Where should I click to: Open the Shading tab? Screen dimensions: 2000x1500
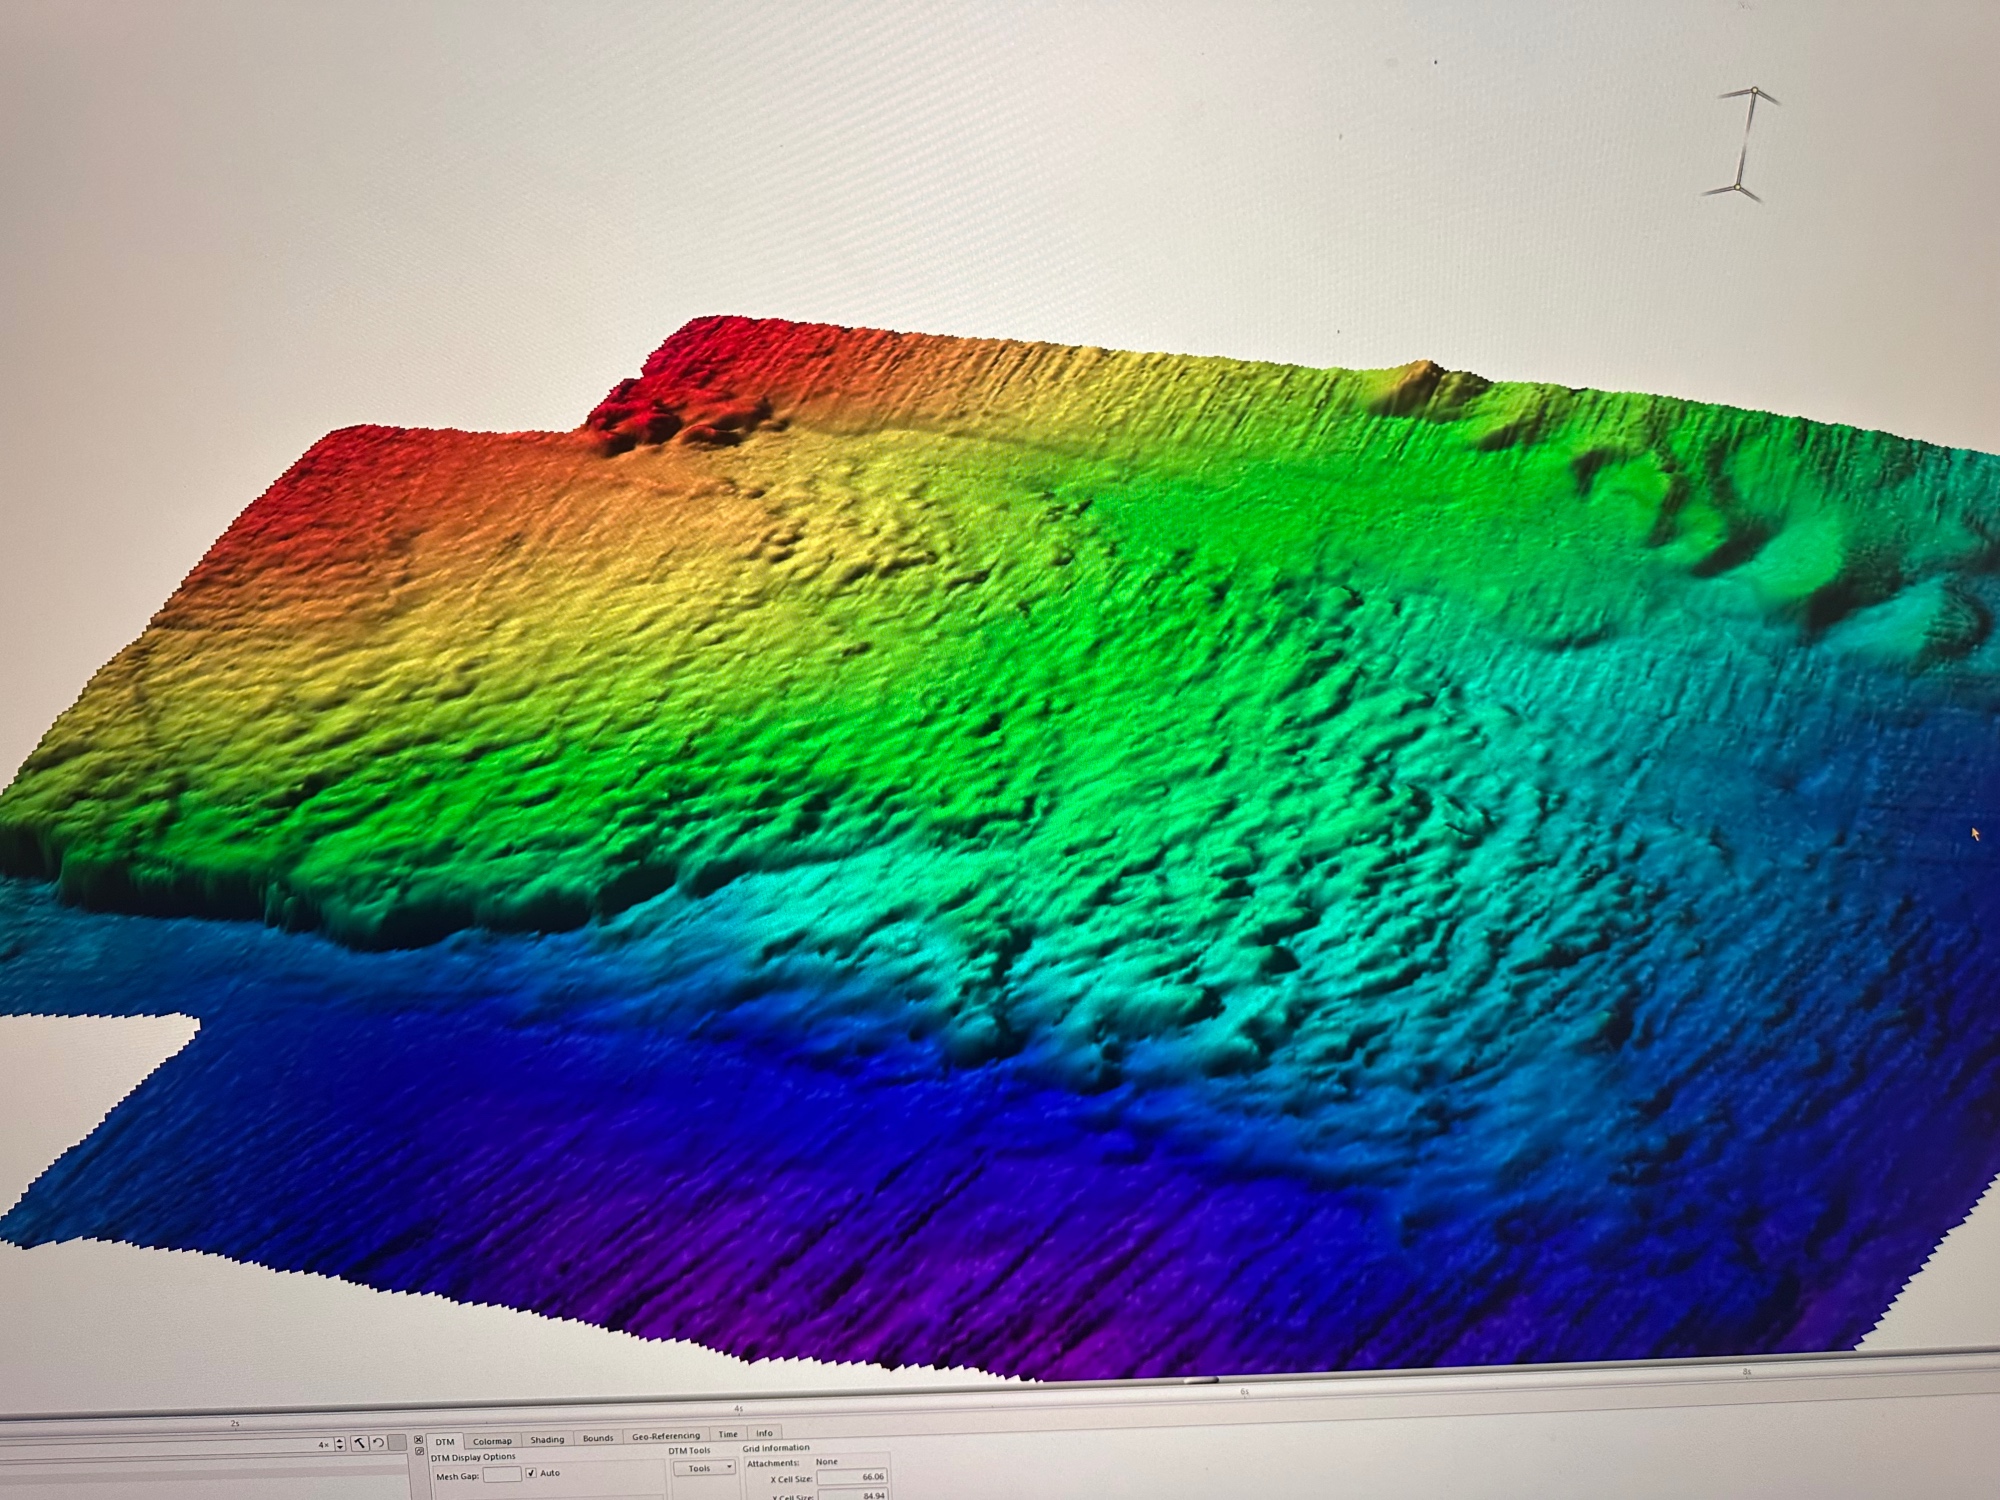[547, 1440]
